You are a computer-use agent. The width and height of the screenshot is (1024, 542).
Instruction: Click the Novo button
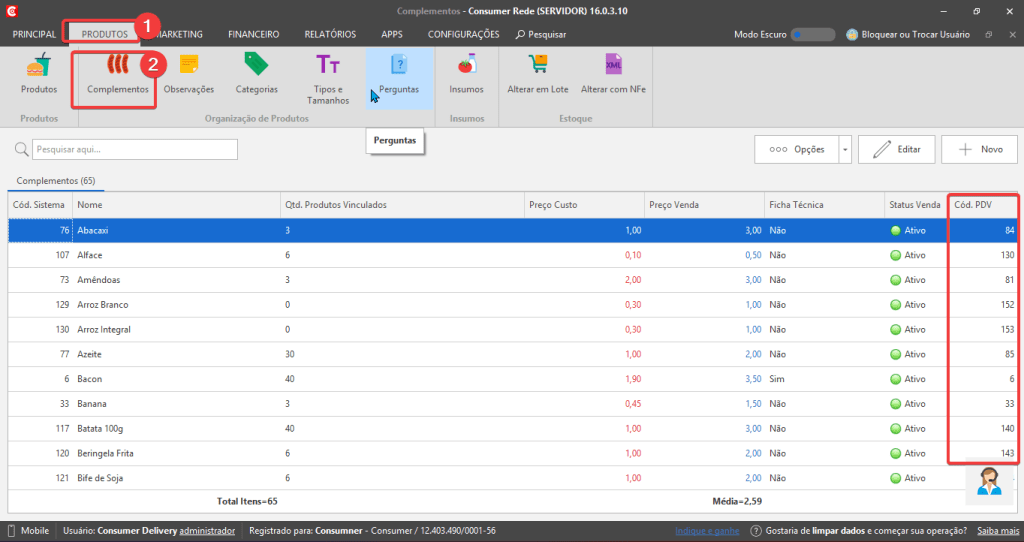979,150
